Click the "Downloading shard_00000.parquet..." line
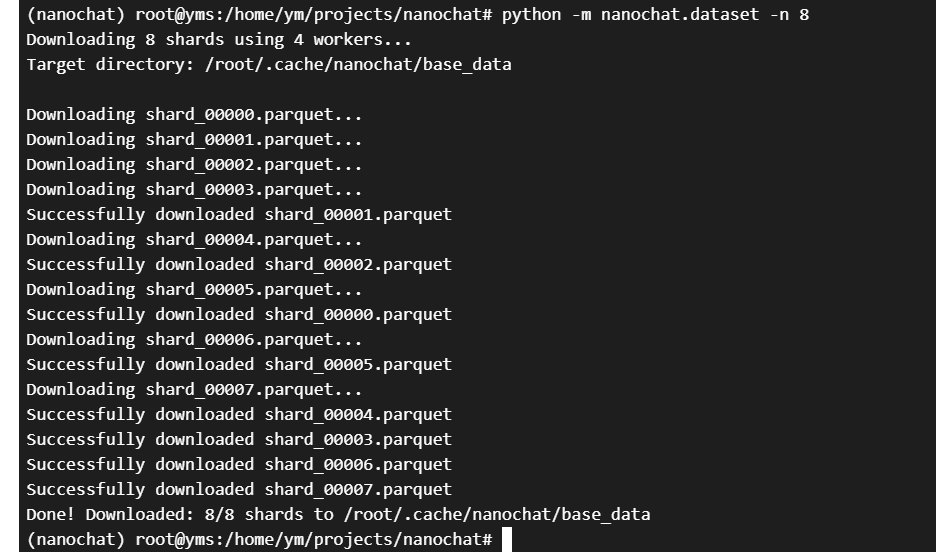Screen dimensions: 936x552 pyautogui.click(x=194, y=115)
